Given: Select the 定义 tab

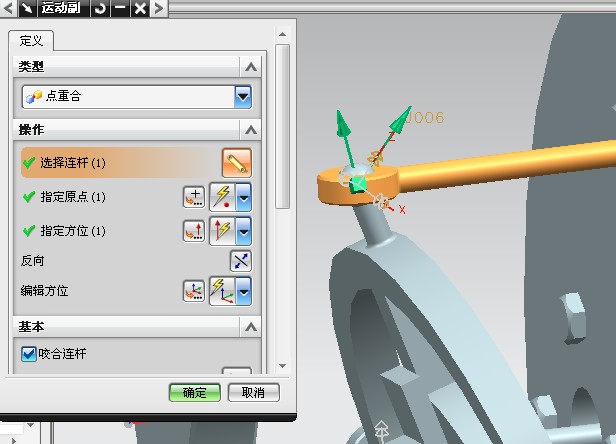Looking at the screenshot, I should click(x=31, y=41).
